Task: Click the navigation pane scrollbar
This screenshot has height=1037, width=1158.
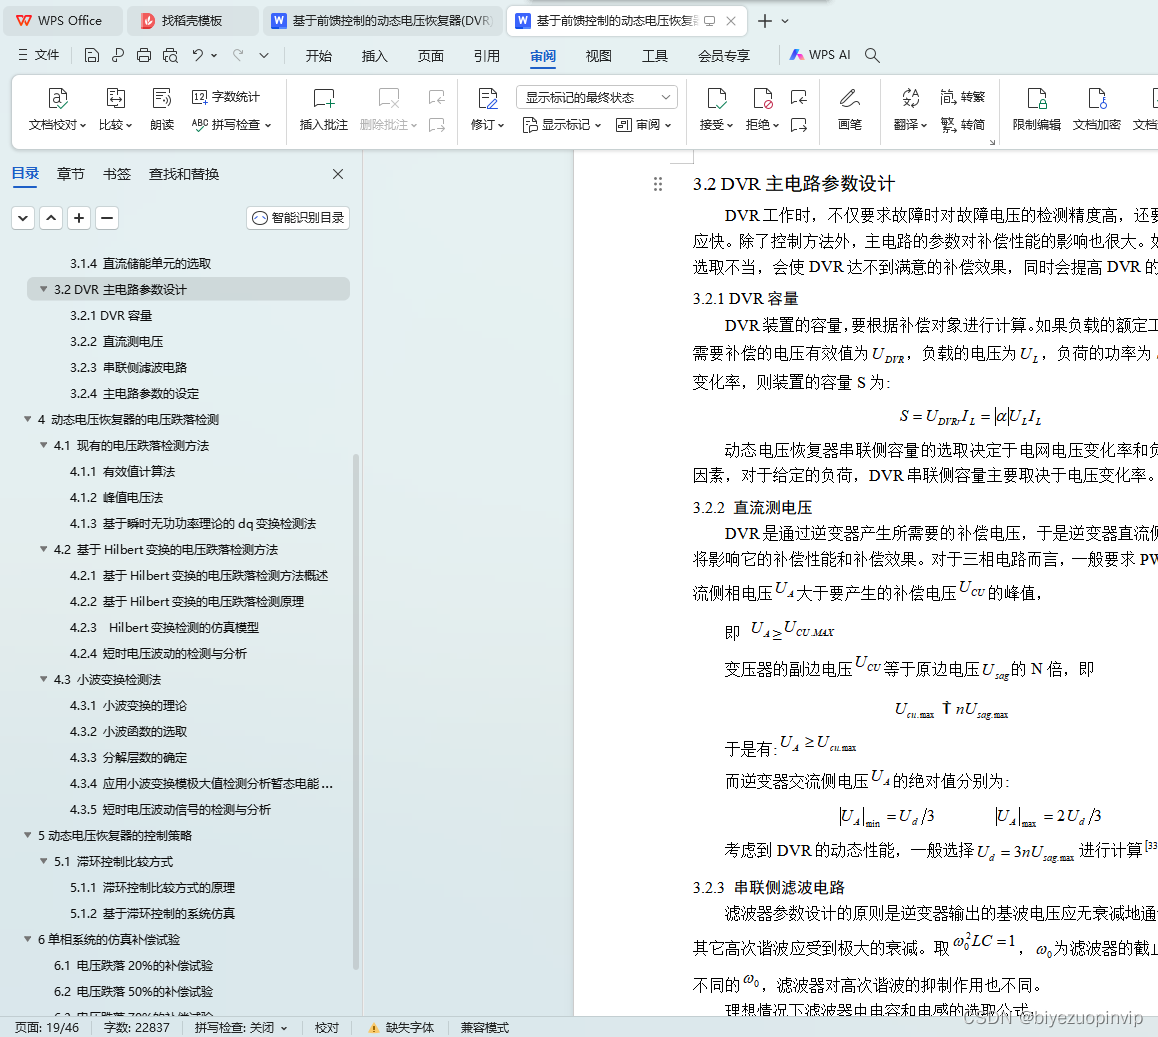Action: (356, 710)
